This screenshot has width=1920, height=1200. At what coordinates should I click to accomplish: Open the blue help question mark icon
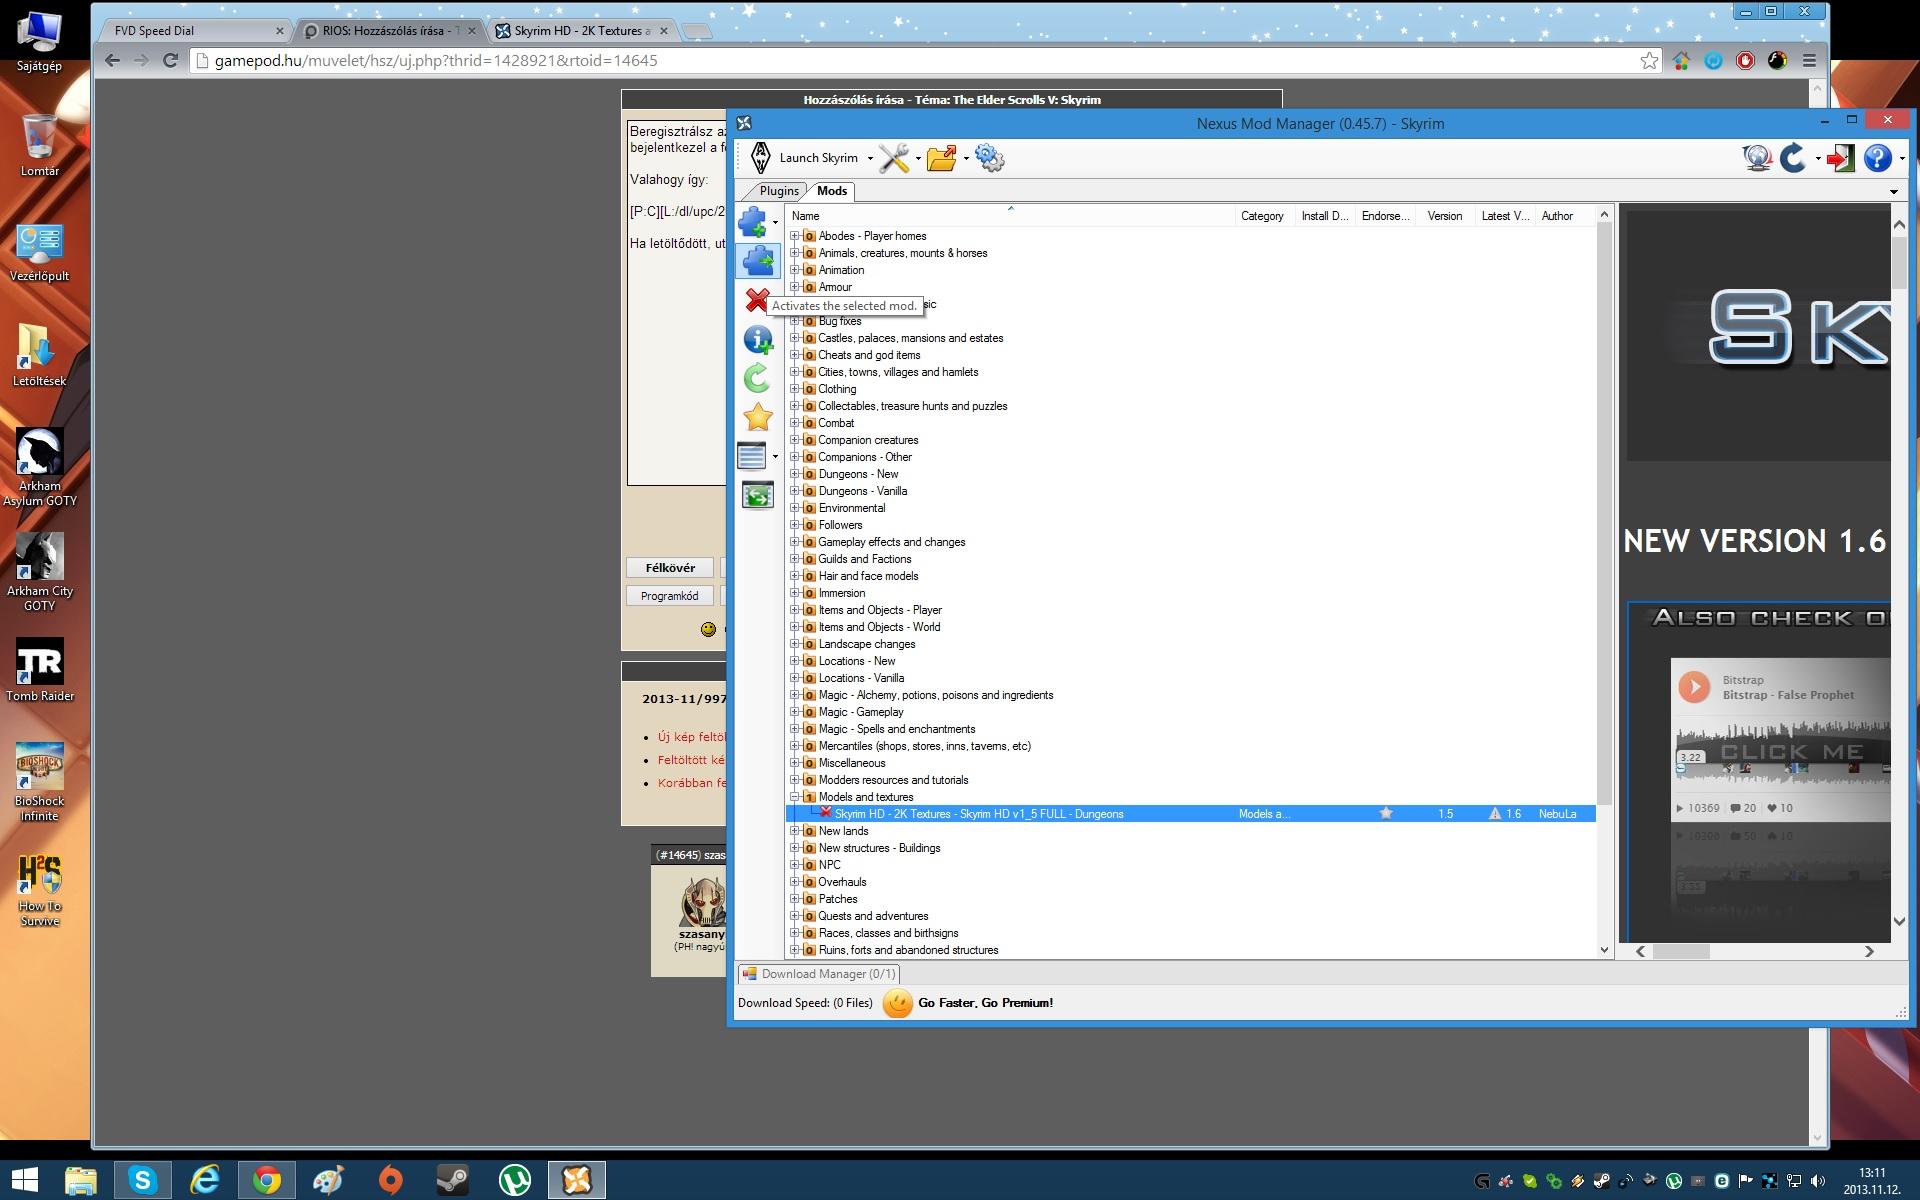pyautogui.click(x=1877, y=158)
